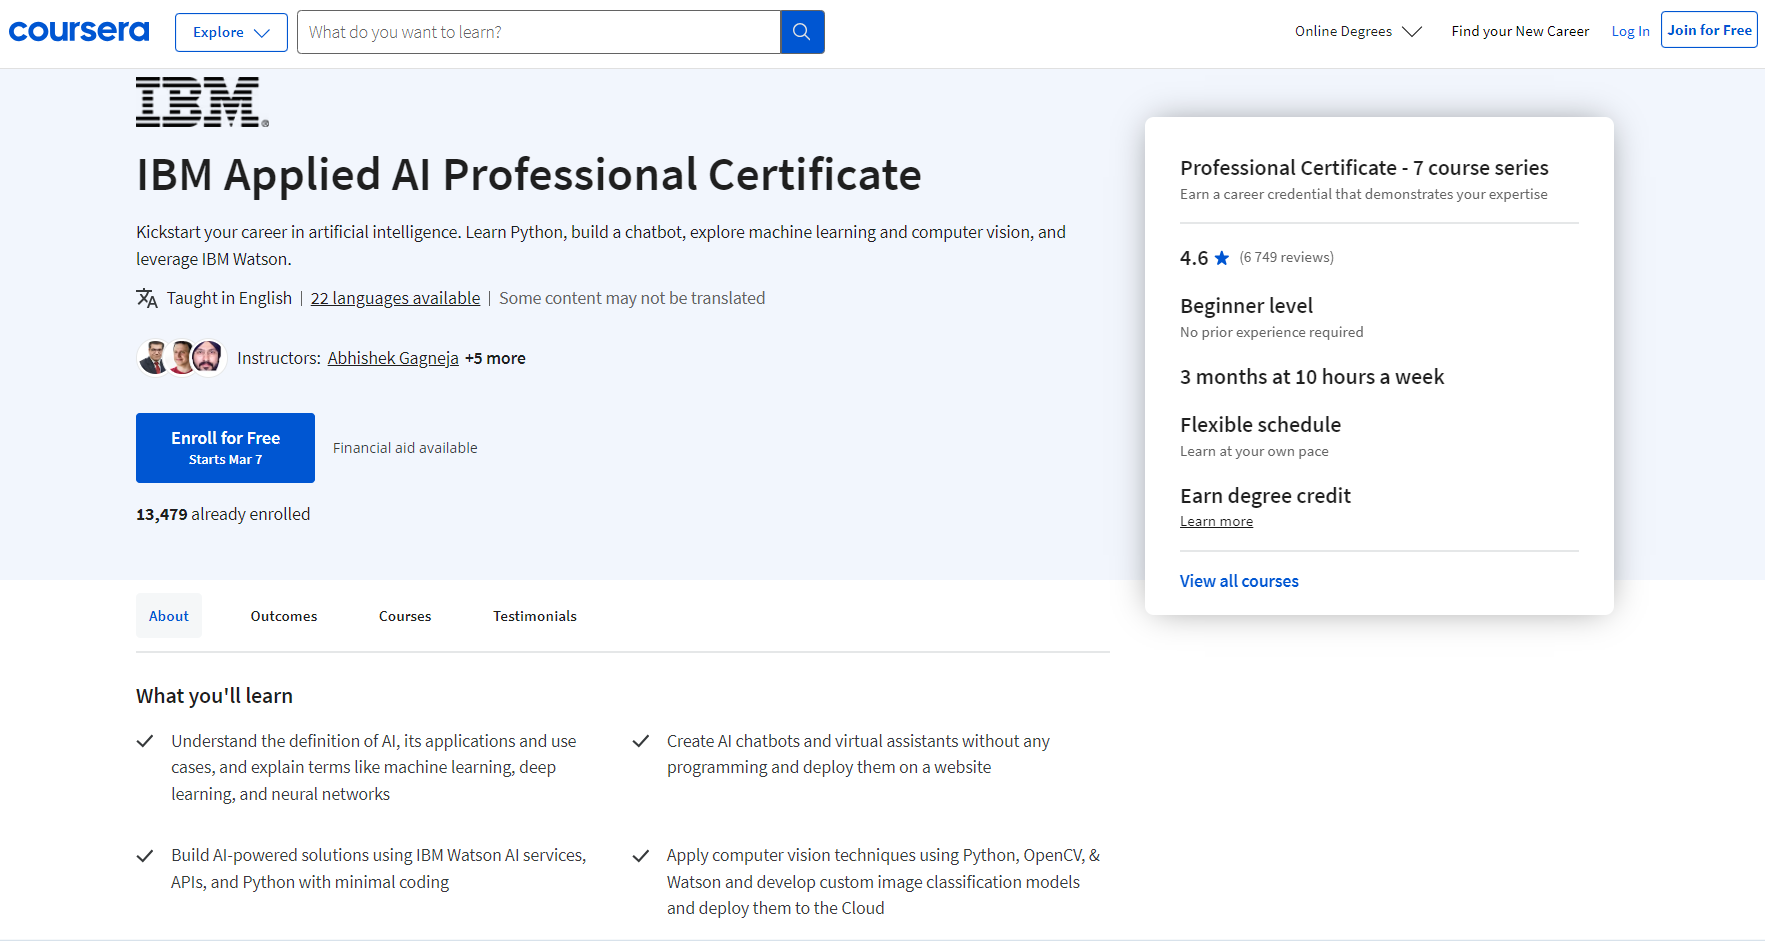Click the IBM Applied AI Professional Certificate heading
This screenshot has height=941, width=1765.
click(x=529, y=175)
